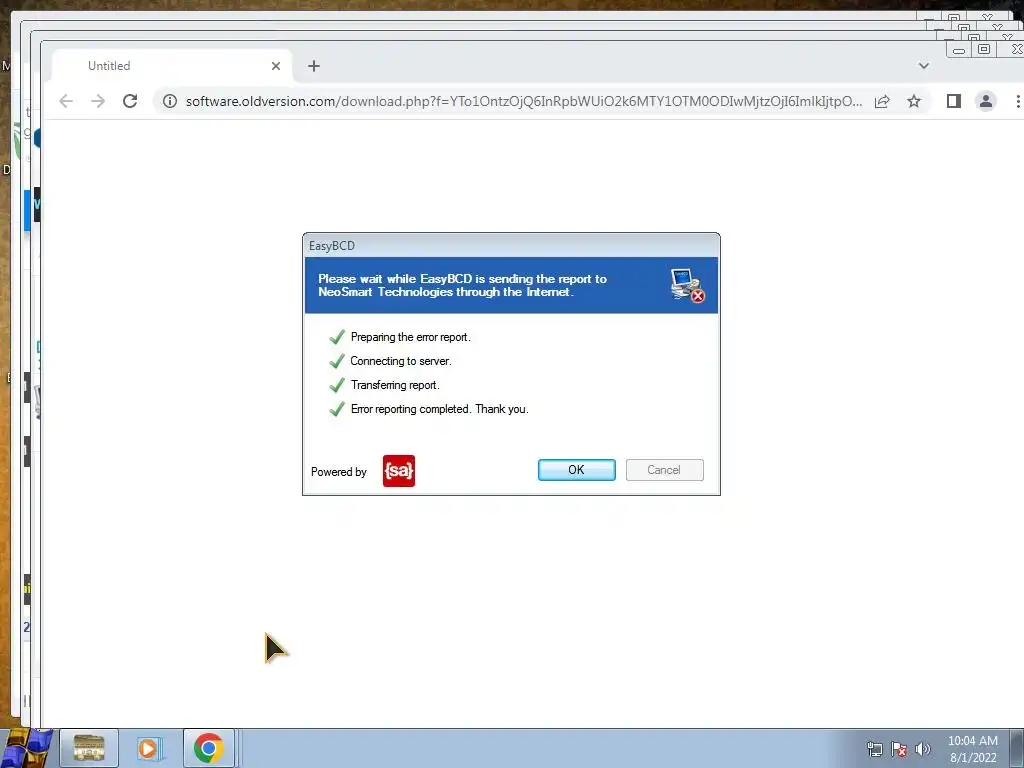Bookmark this tab with the star icon

pos(914,101)
